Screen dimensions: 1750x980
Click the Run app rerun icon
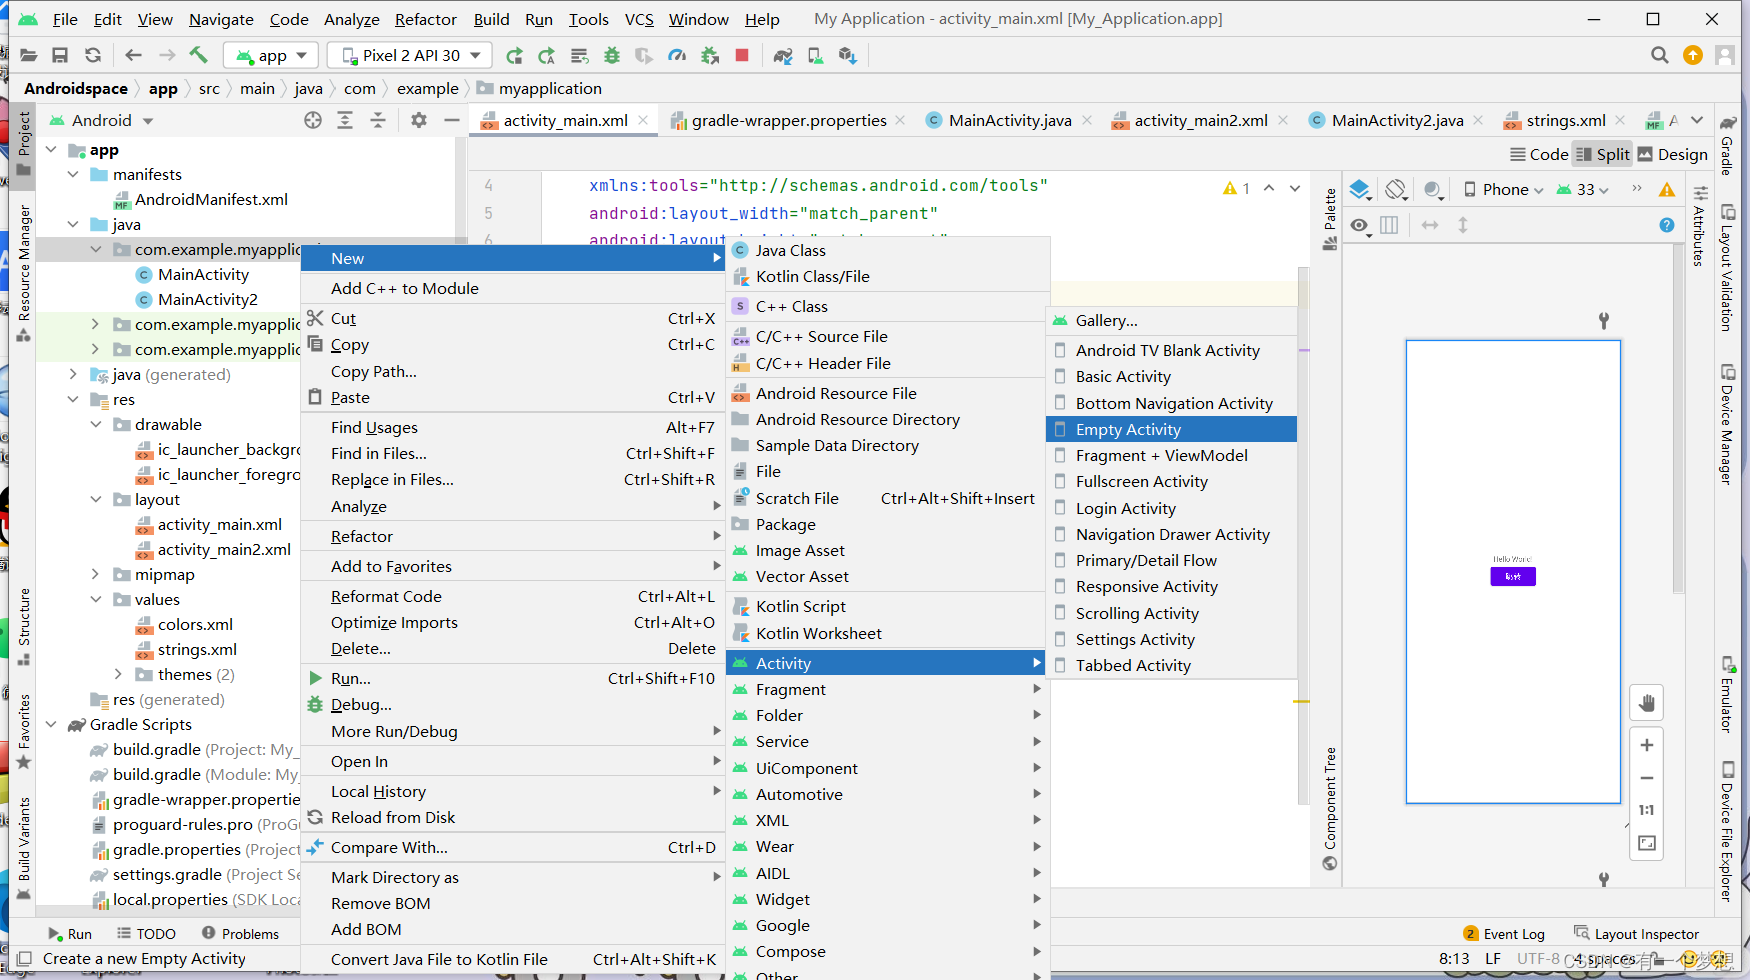514,55
